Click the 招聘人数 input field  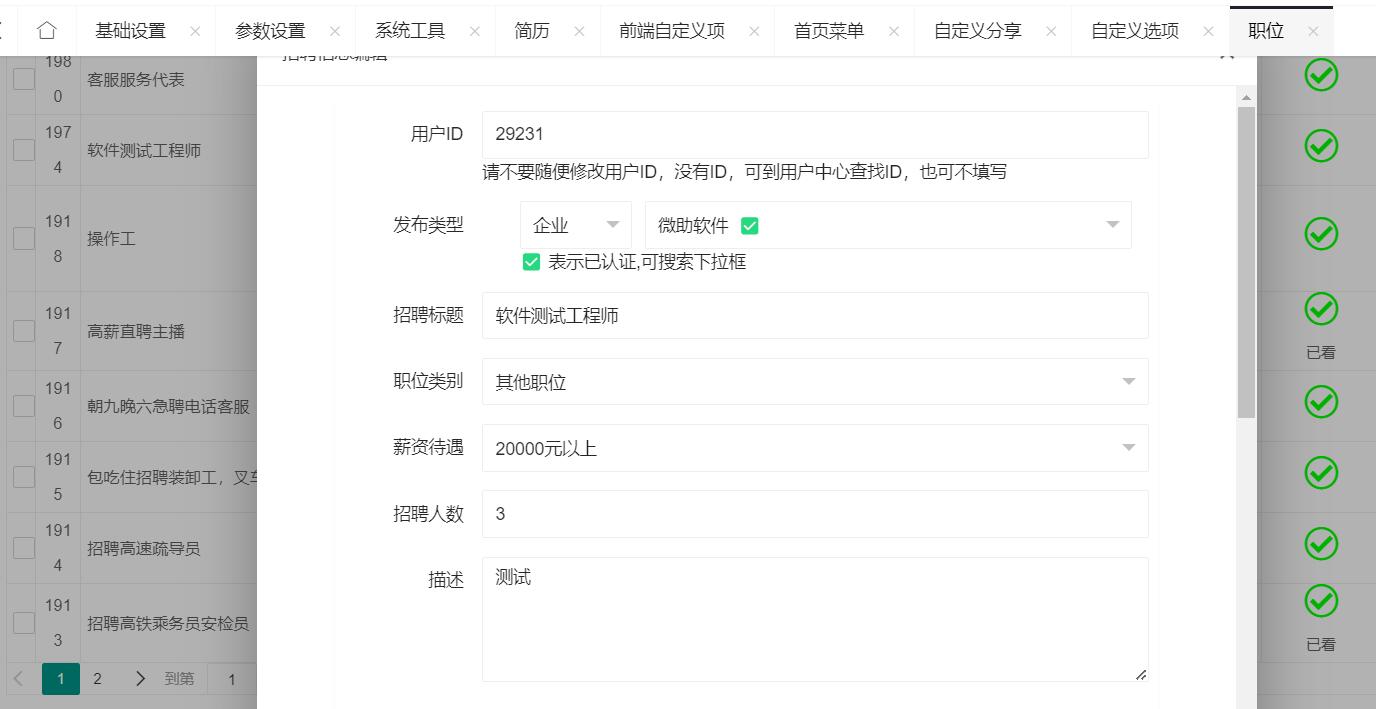(x=815, y=514)
